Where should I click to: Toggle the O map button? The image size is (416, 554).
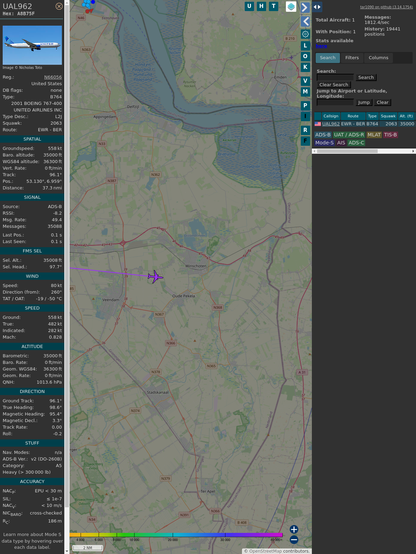[305, 57]
